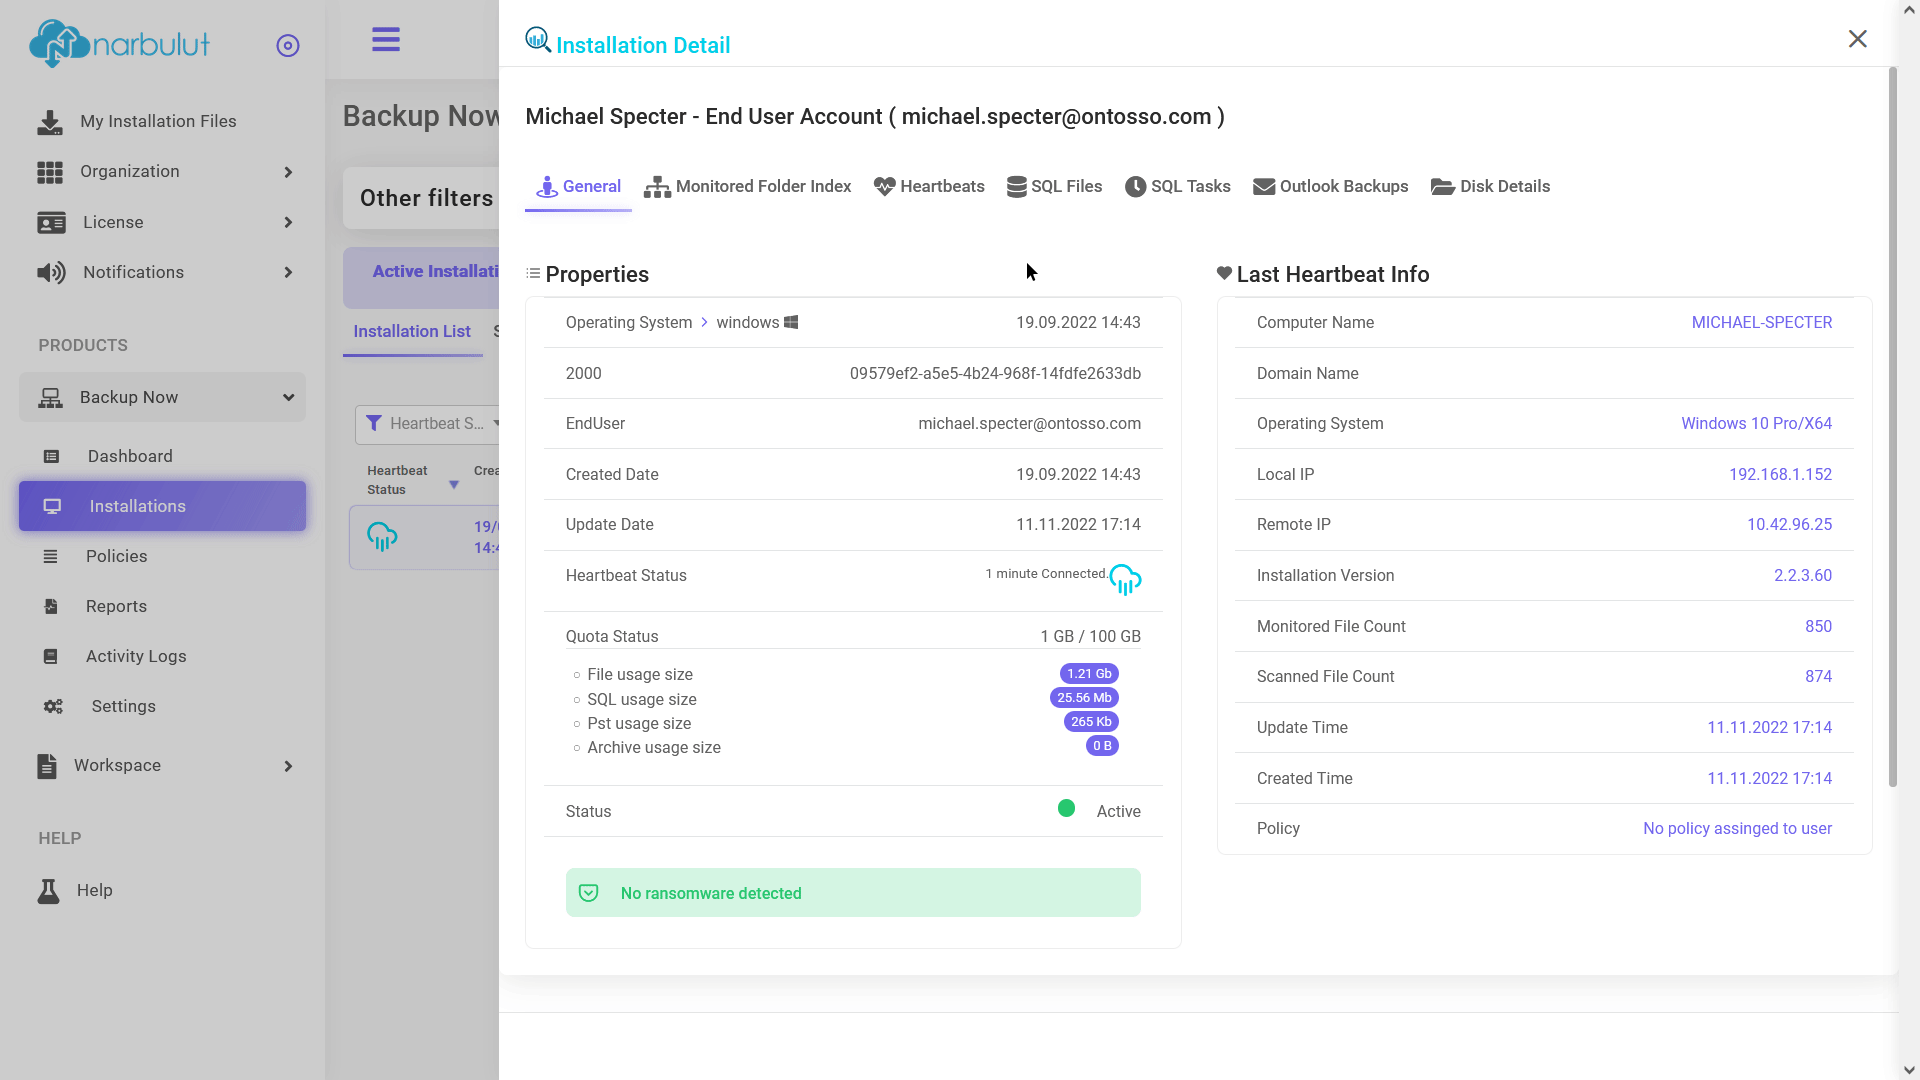Image resolution: width=1920 pixels, height=1080 pixels.
Task: Open My Installation Files link
Action: [x=159, y=121]
